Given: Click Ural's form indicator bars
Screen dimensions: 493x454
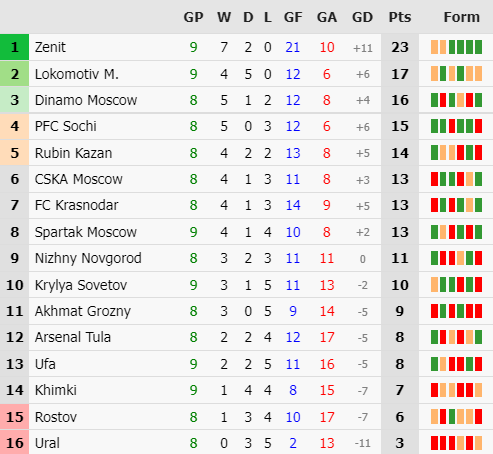Looking at the screenshot, I should (x=456, y=443).
